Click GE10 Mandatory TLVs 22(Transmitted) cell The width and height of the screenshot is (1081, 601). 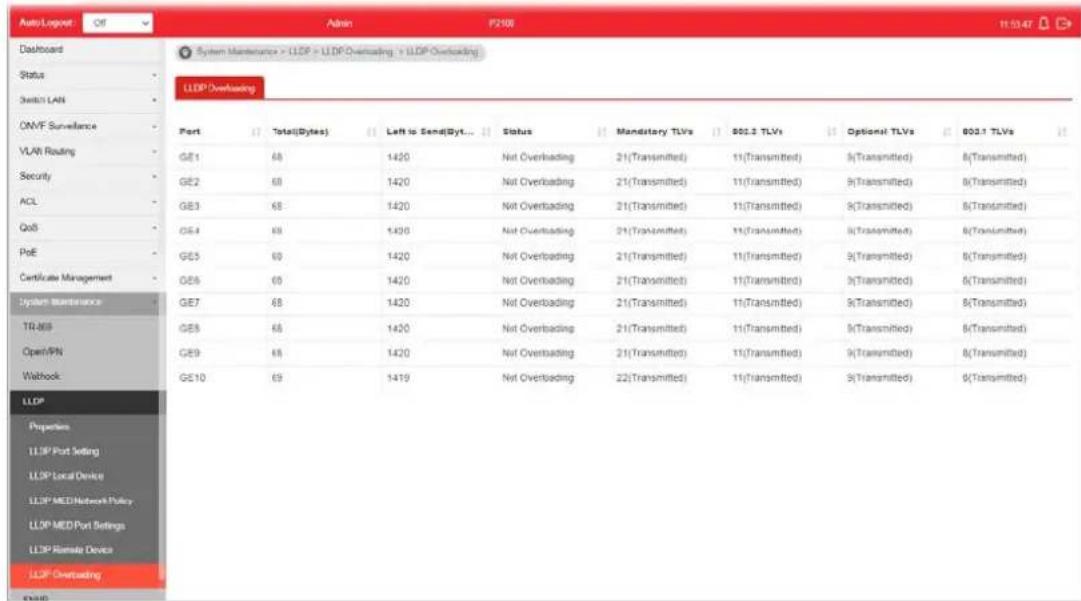(651, 378)
